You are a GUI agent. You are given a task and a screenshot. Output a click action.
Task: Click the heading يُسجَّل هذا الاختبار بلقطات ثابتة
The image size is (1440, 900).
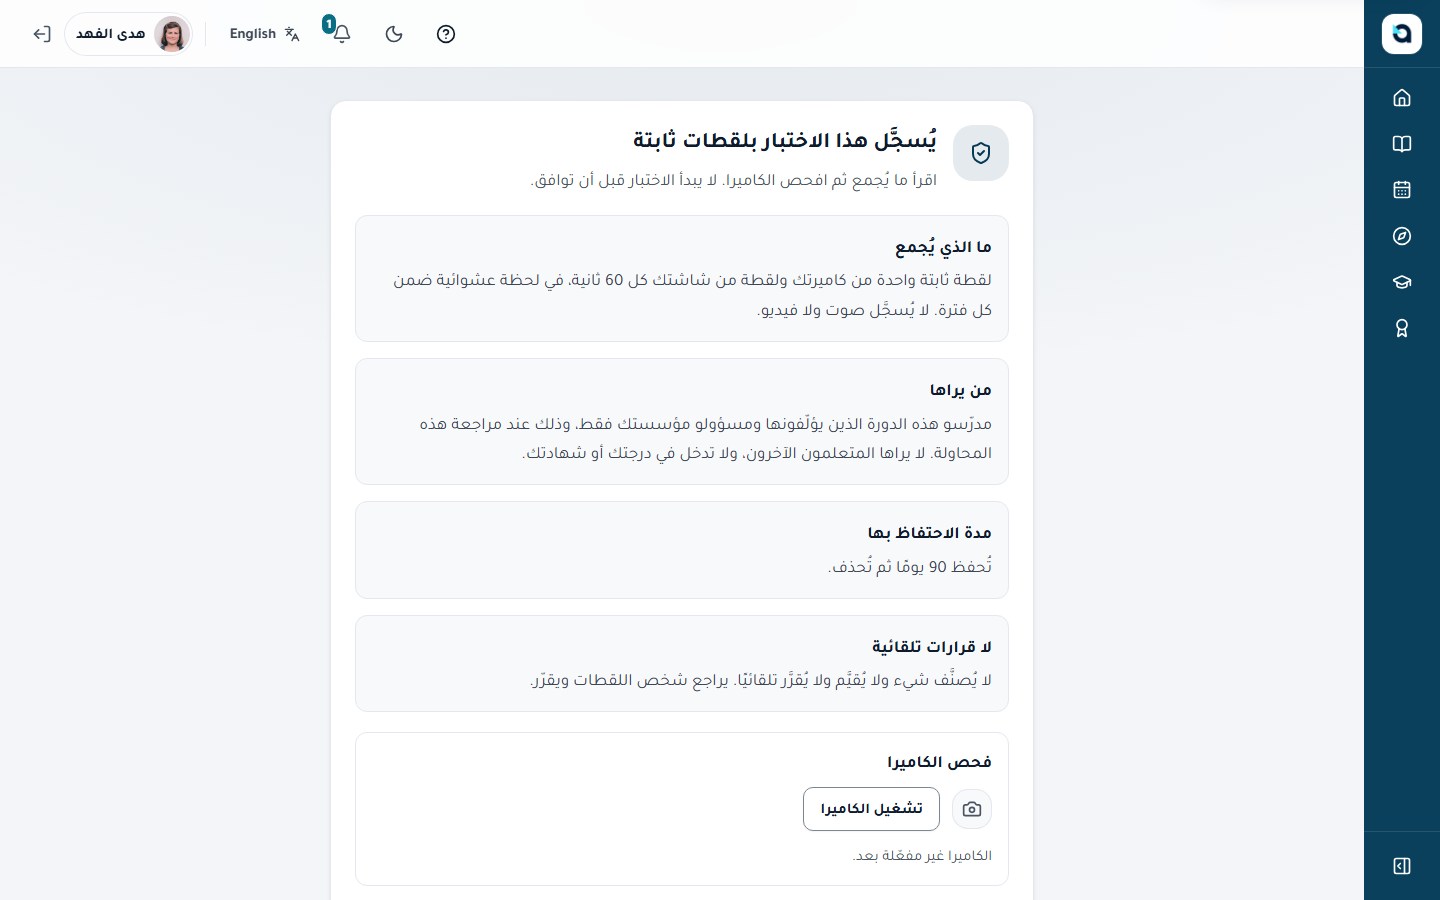pyautogui.click(x=785, y=140)
